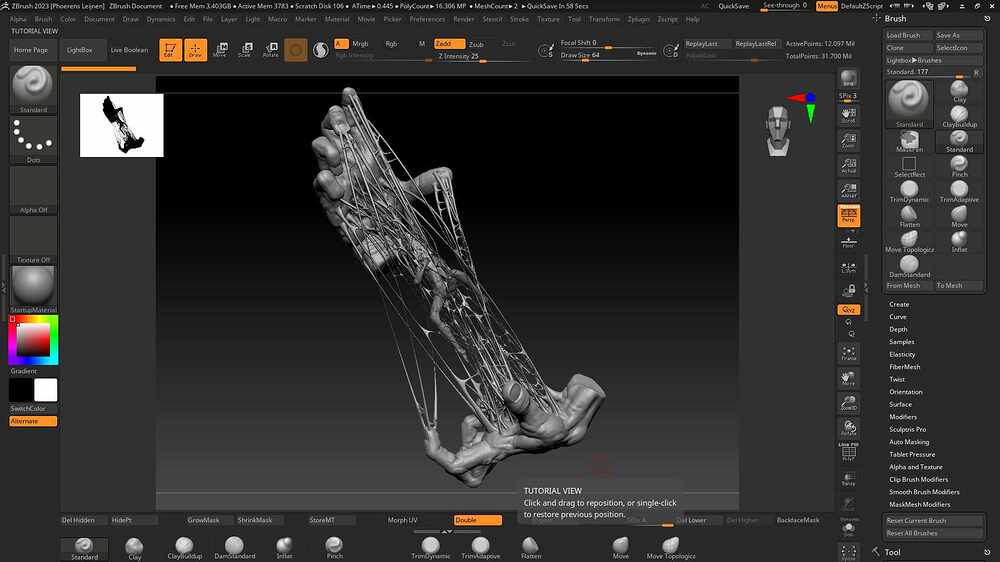Toggle the Floor grid
Screen dimensions: 1000x562
tap(848, 242)
